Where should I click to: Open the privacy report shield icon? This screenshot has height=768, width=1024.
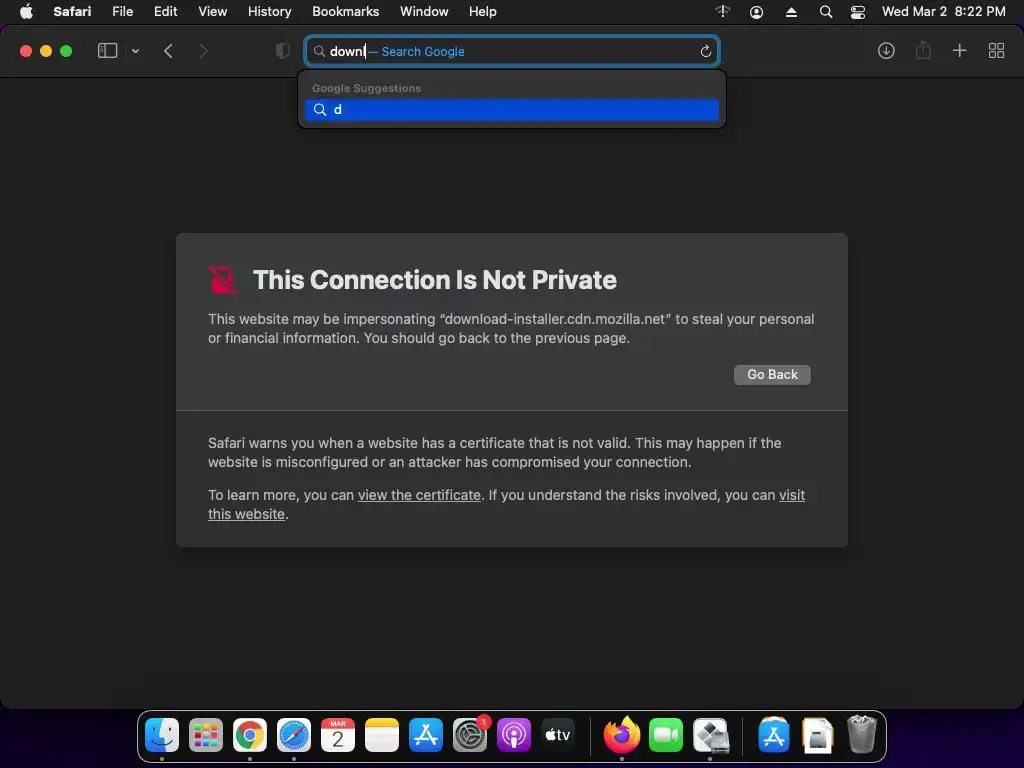(x=282, y=51)
